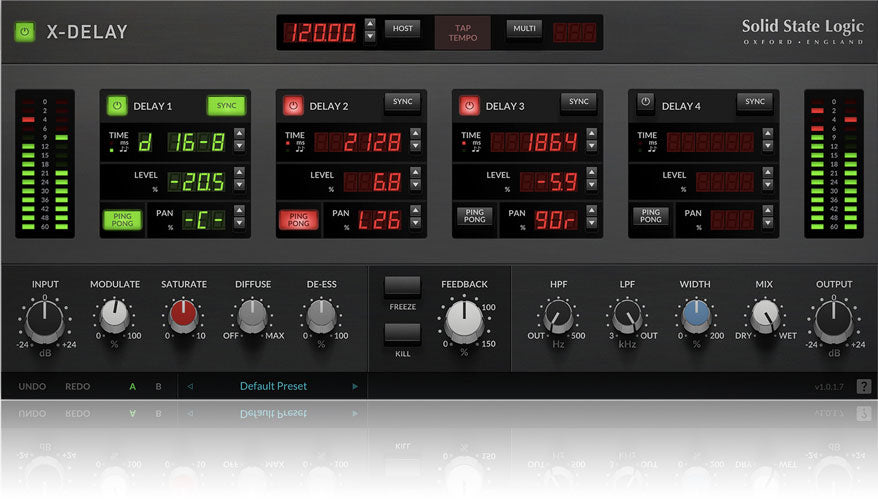Enable SYNC on Delay 2

point(402,102)
